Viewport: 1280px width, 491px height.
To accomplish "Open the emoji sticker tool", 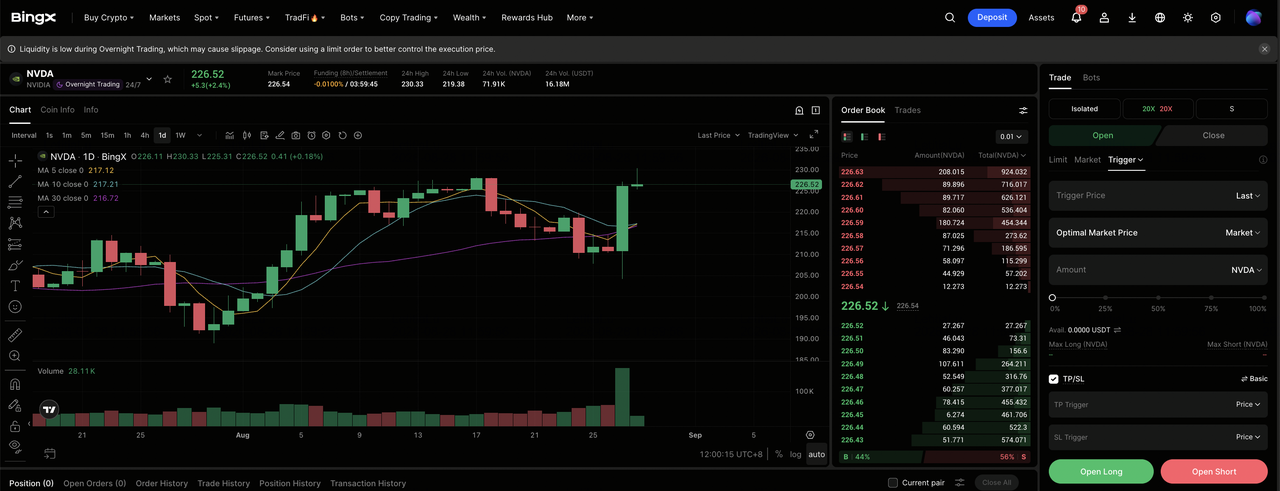I will click(15, 307).
